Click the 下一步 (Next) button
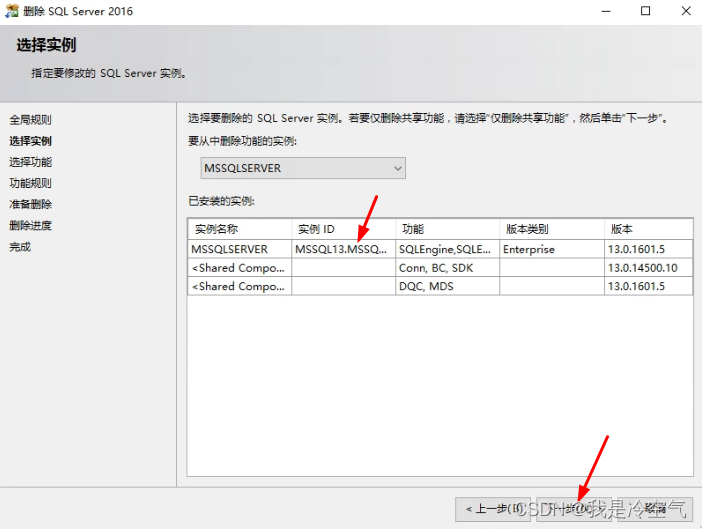 tap(574, 509)
